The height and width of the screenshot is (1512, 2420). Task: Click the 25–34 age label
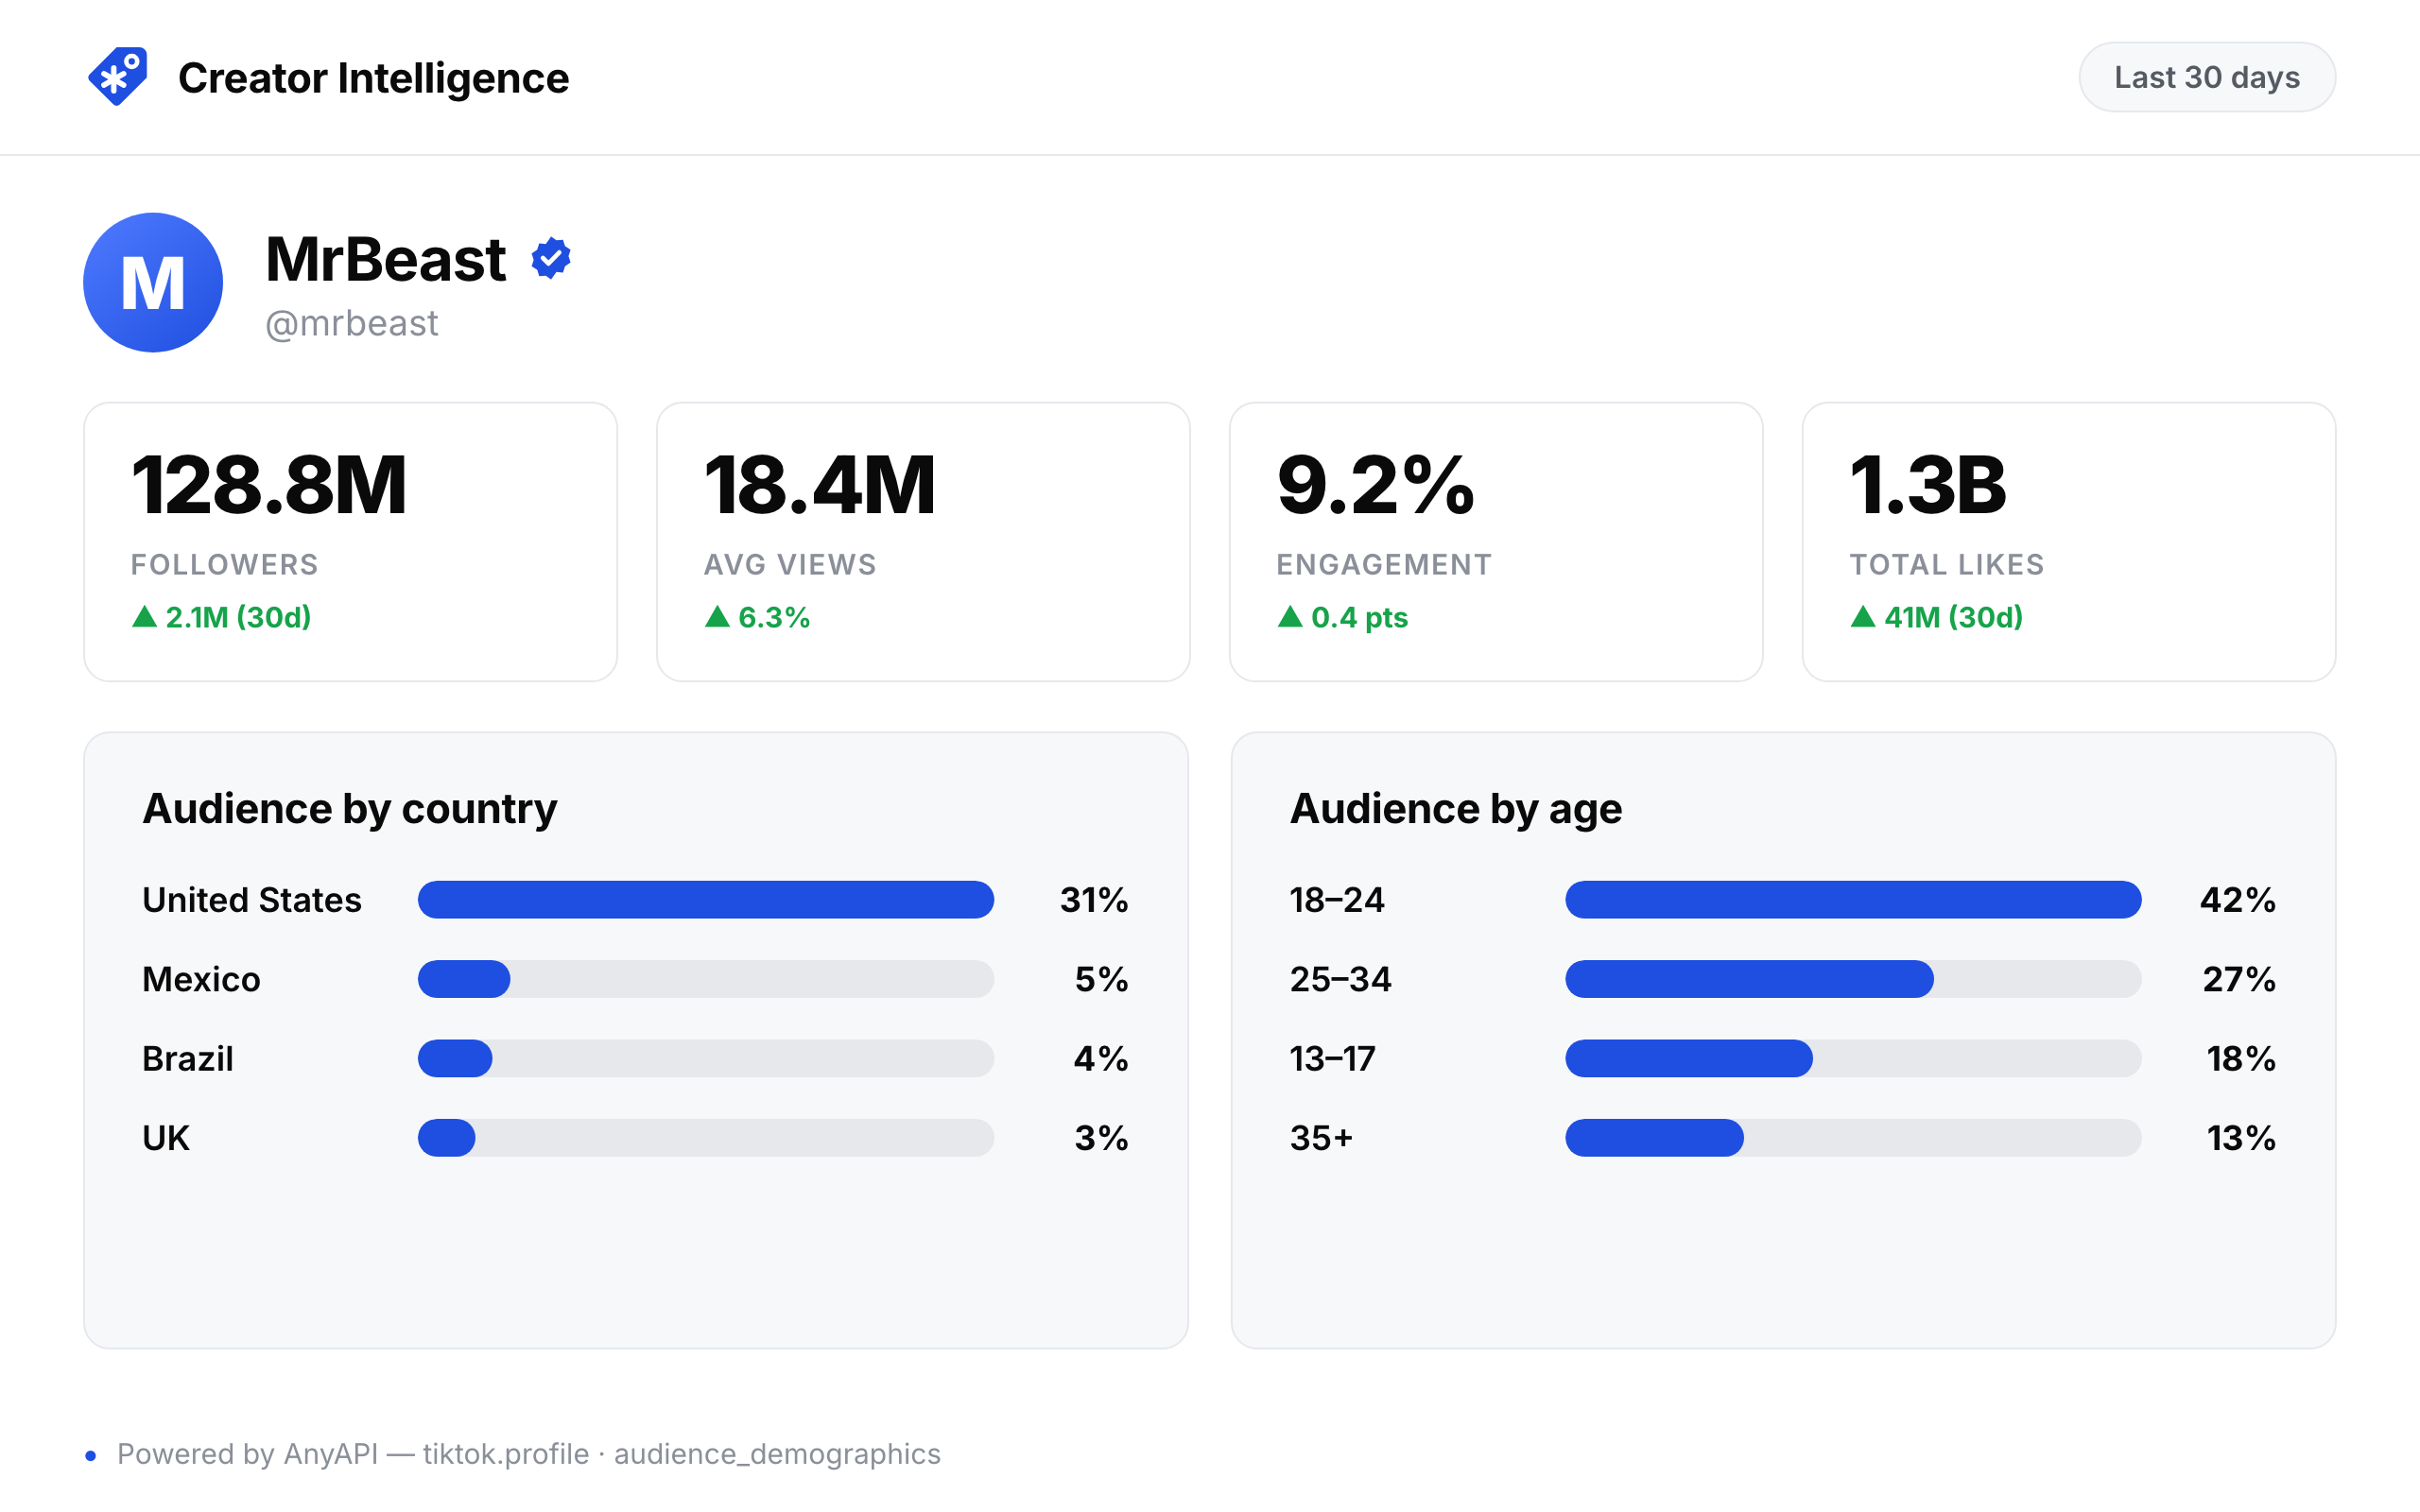pyautogui.click(x=1341, y=979)
